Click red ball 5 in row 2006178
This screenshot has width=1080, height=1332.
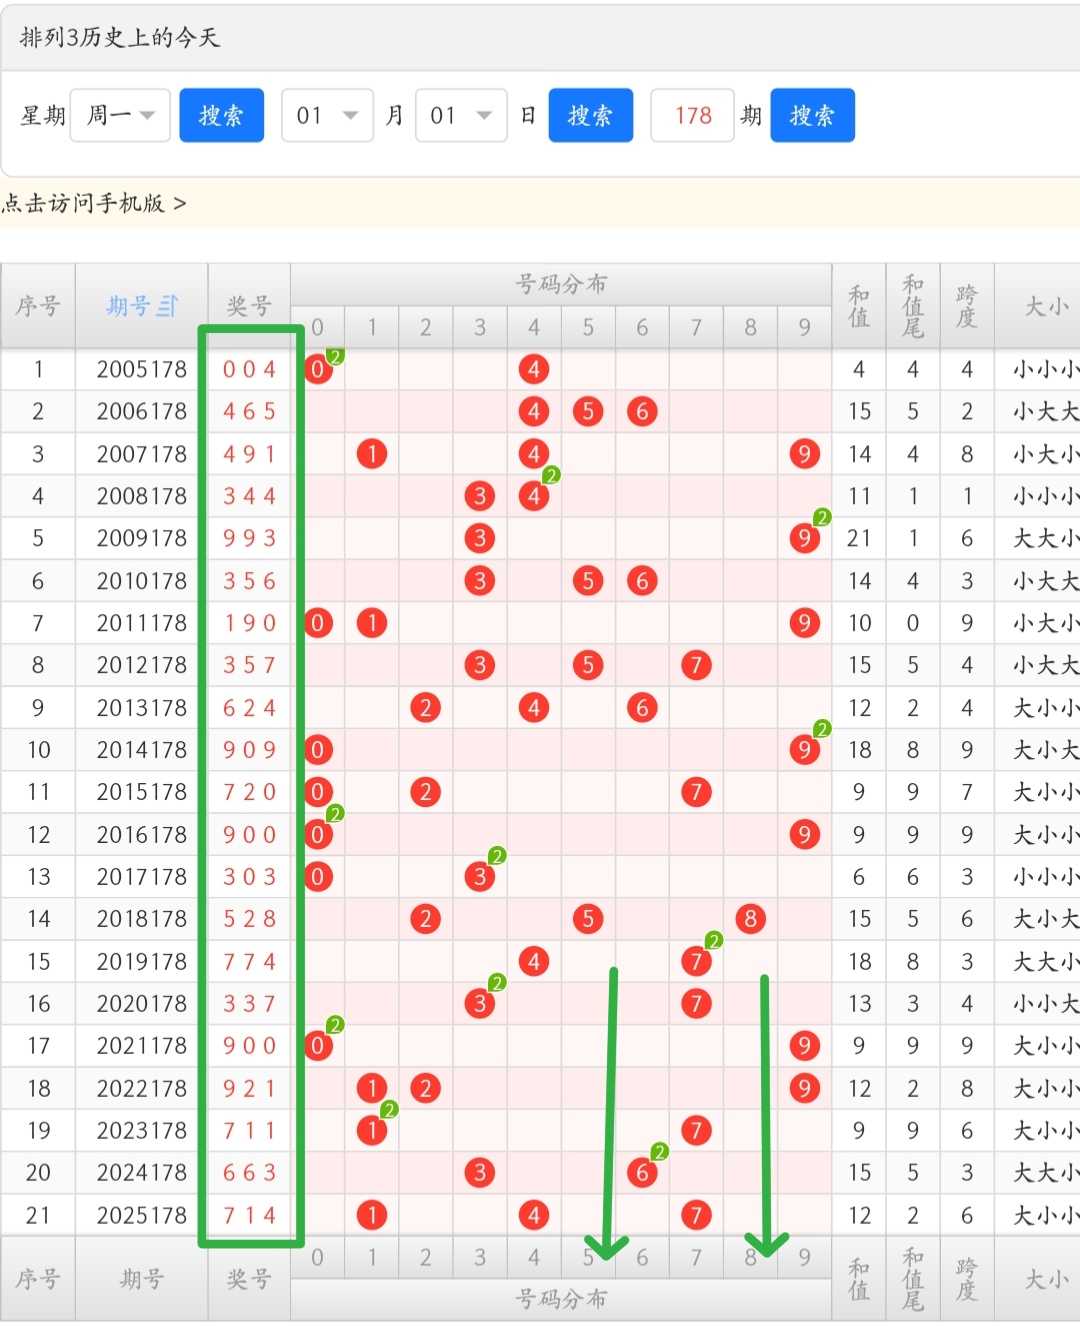(x=588, y=411)
